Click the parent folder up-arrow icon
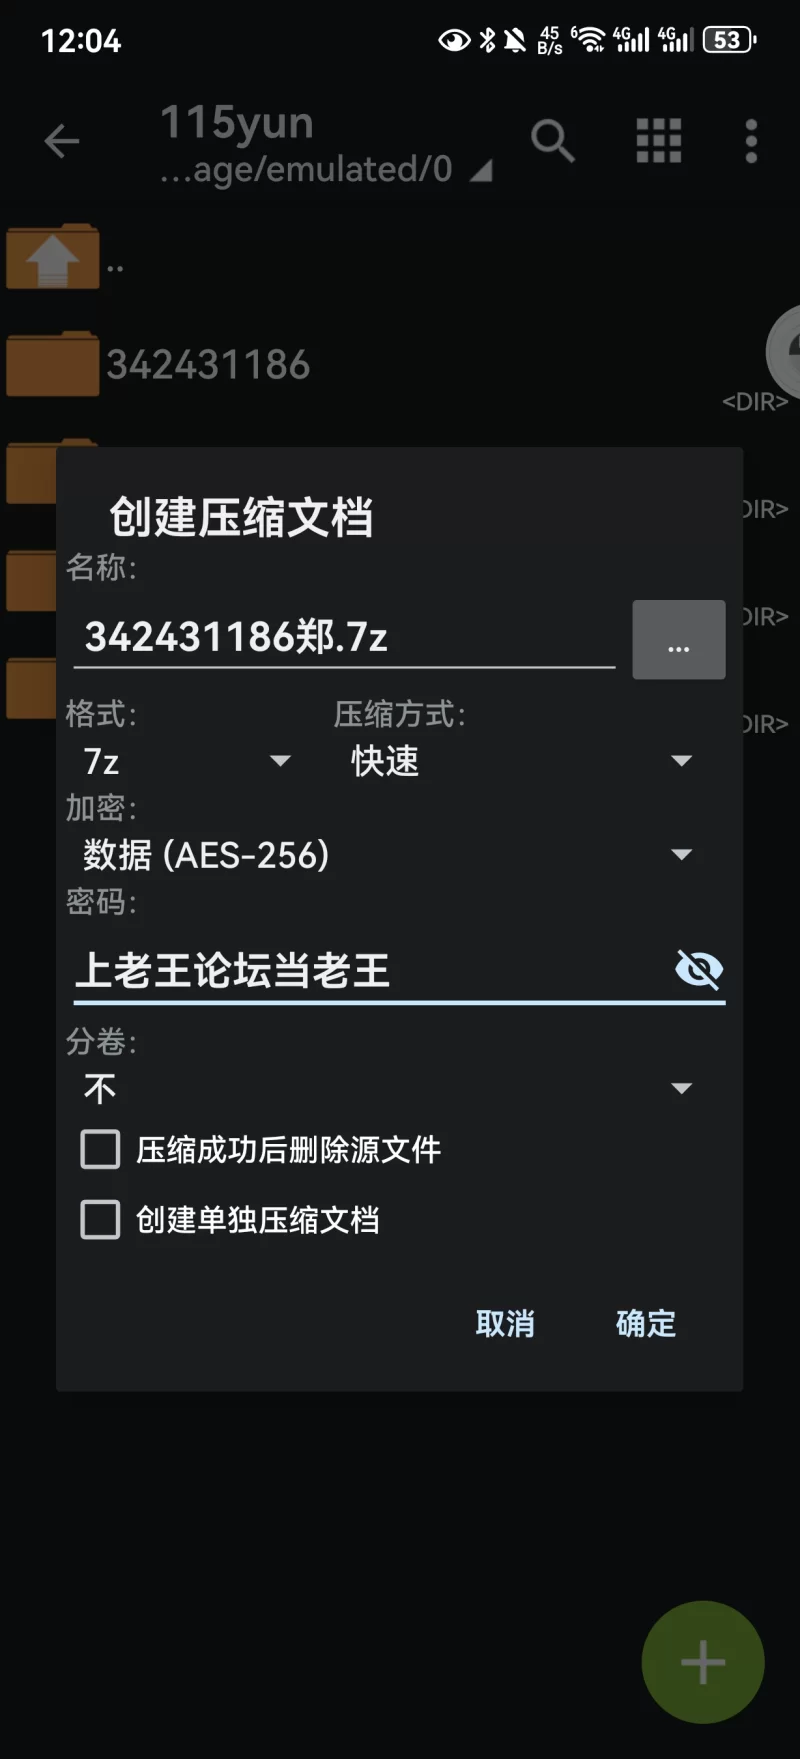Viewport: 800px width, 1759px height. (53, 258)
